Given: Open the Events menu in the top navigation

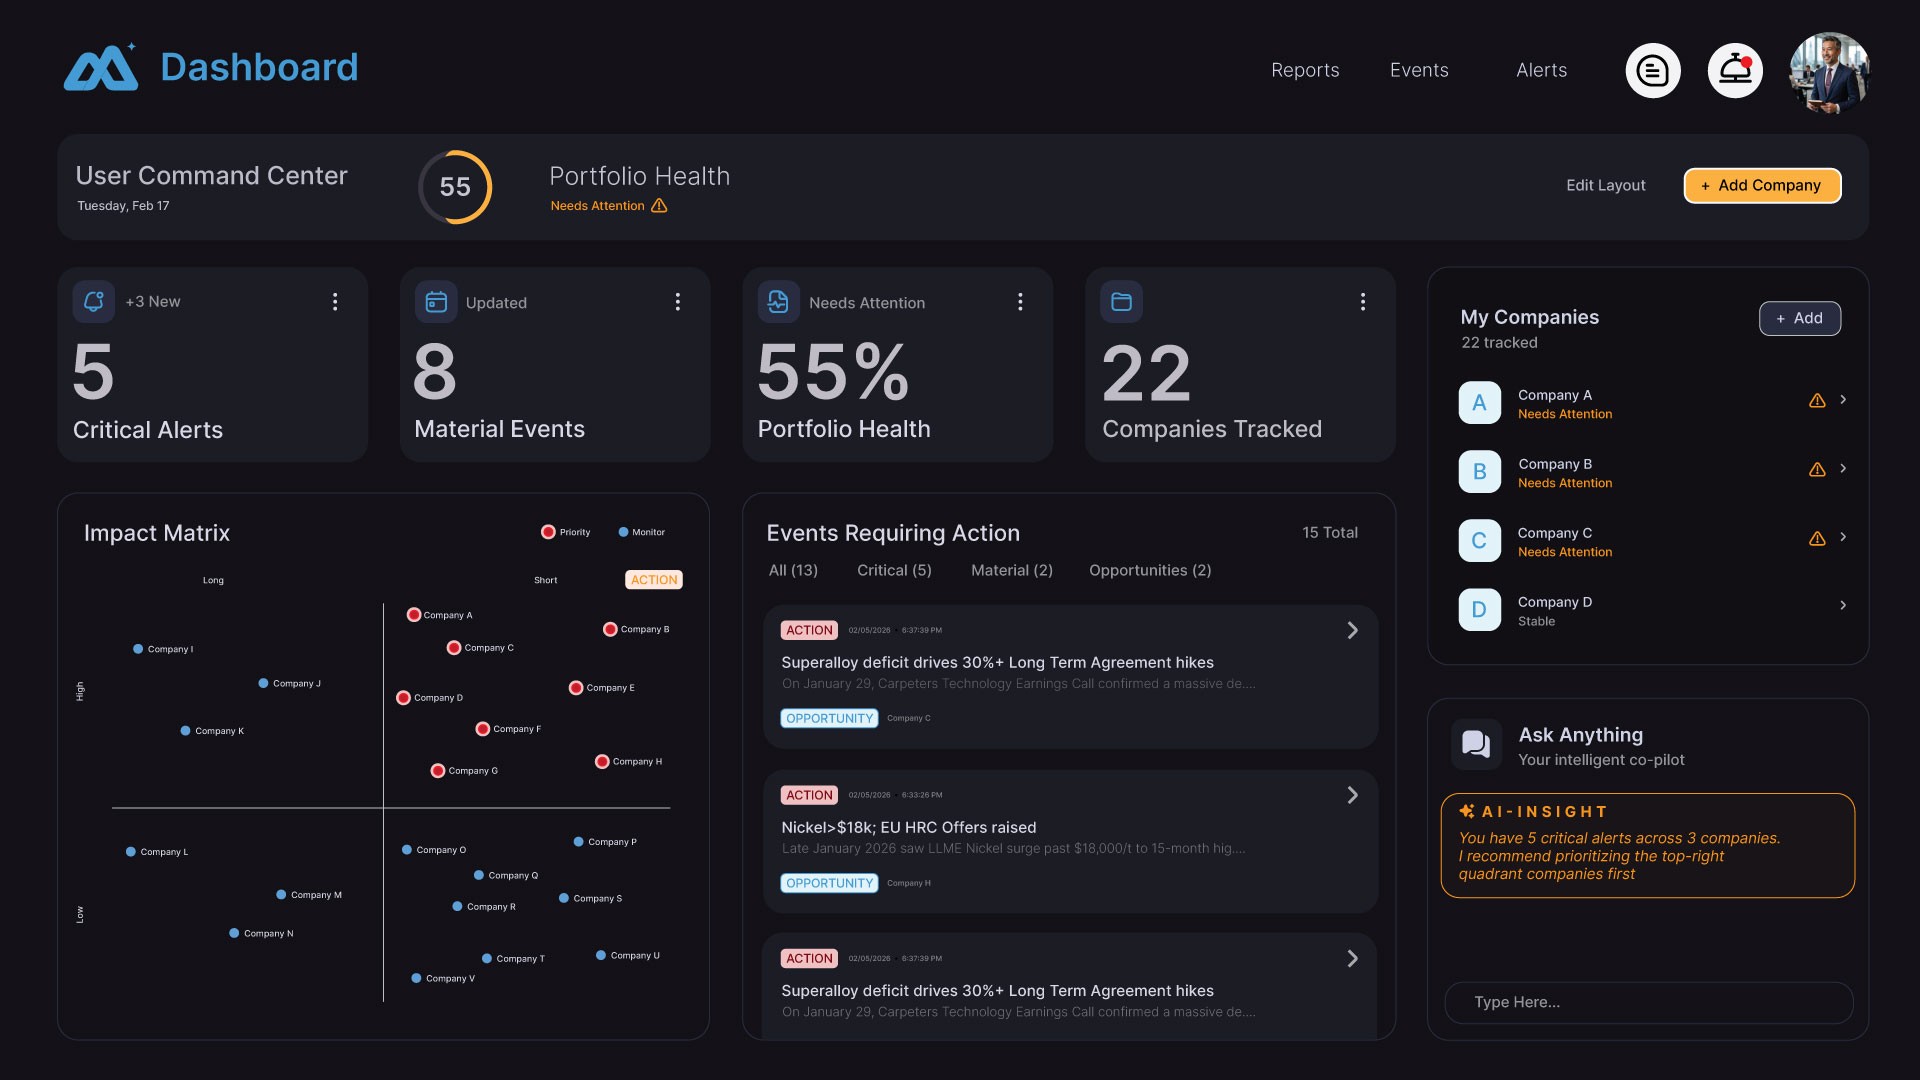Looking at the screenshot, I should tap(1419, 70).
